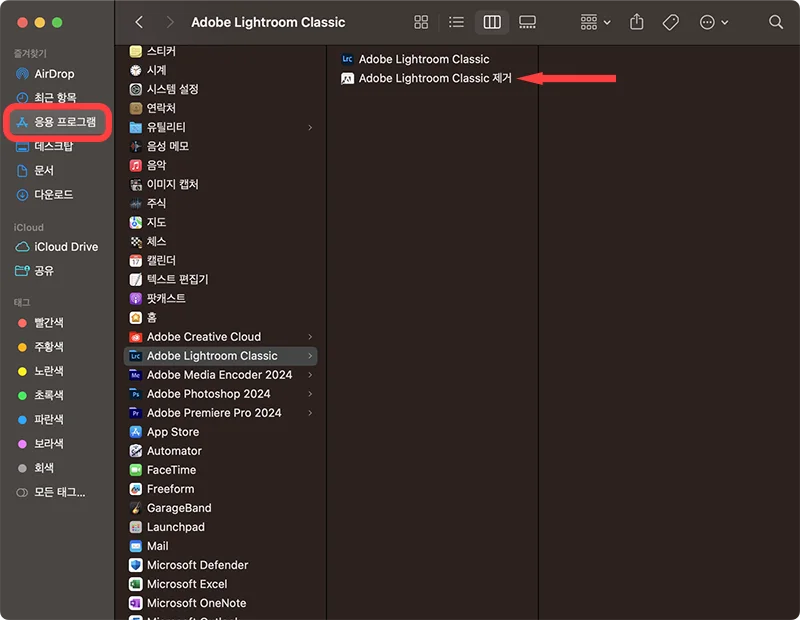The height and width of the screenshot is (620, 800).
Task: Click the Adobe Media Encoder 2024 name
Action: tap(219, 375)
